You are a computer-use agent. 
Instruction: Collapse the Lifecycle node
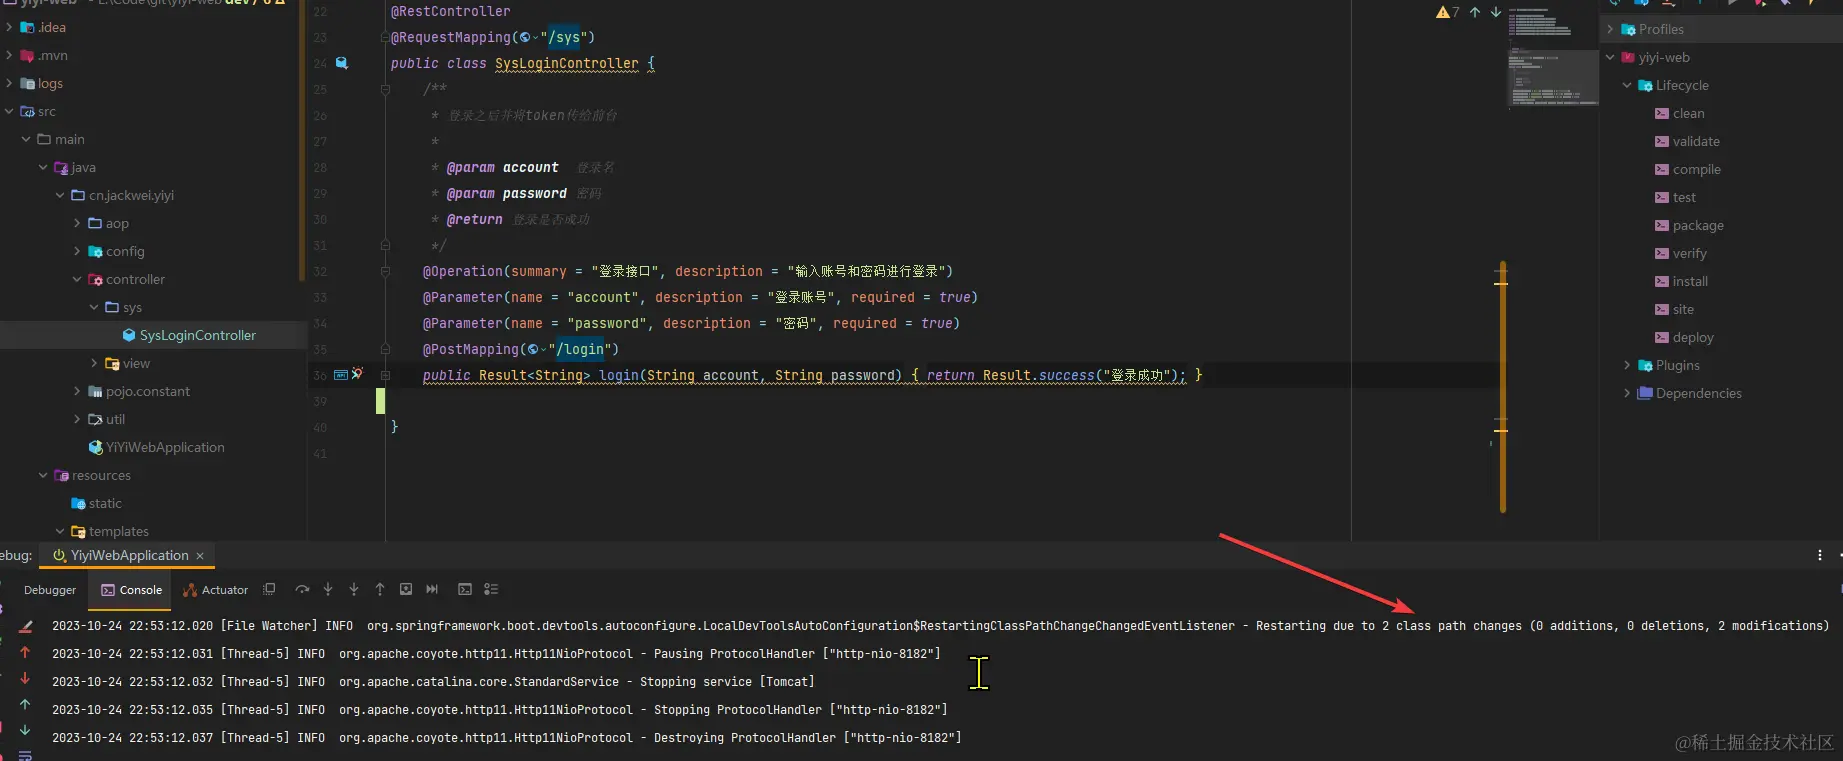pyautogui.click(x=1627, y=85)
